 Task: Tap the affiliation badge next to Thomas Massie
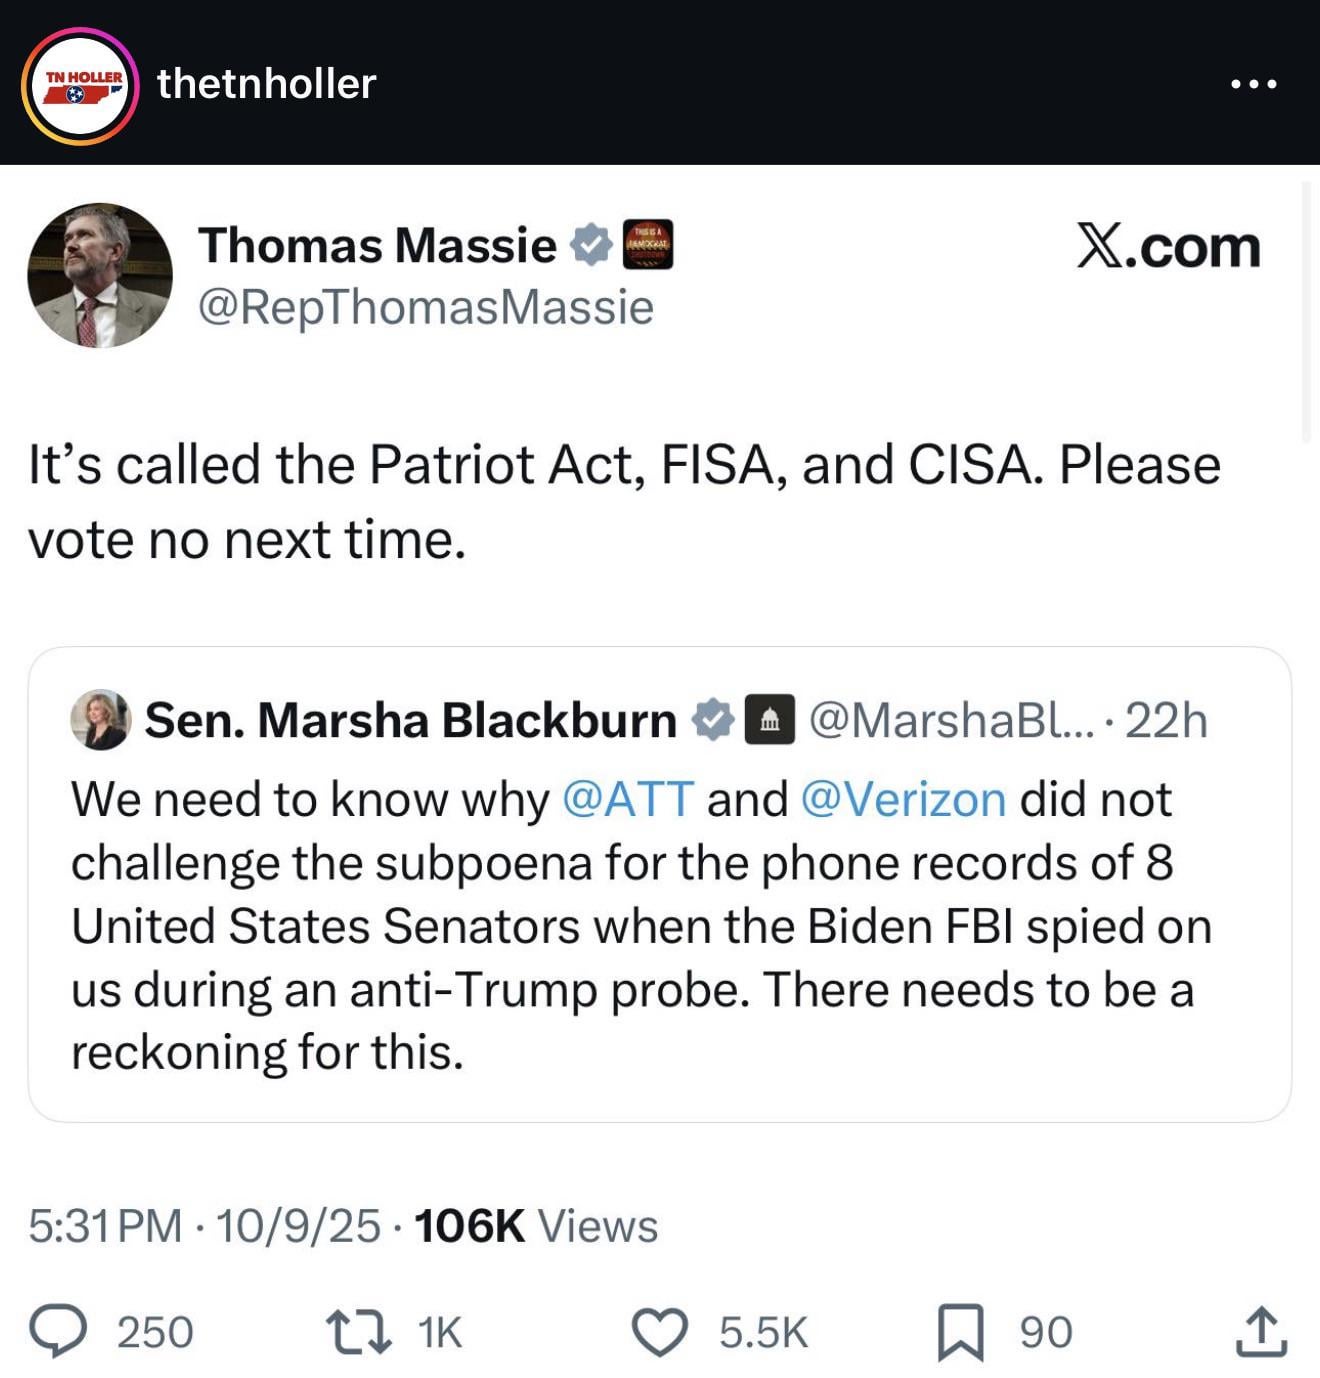[647, 245]
